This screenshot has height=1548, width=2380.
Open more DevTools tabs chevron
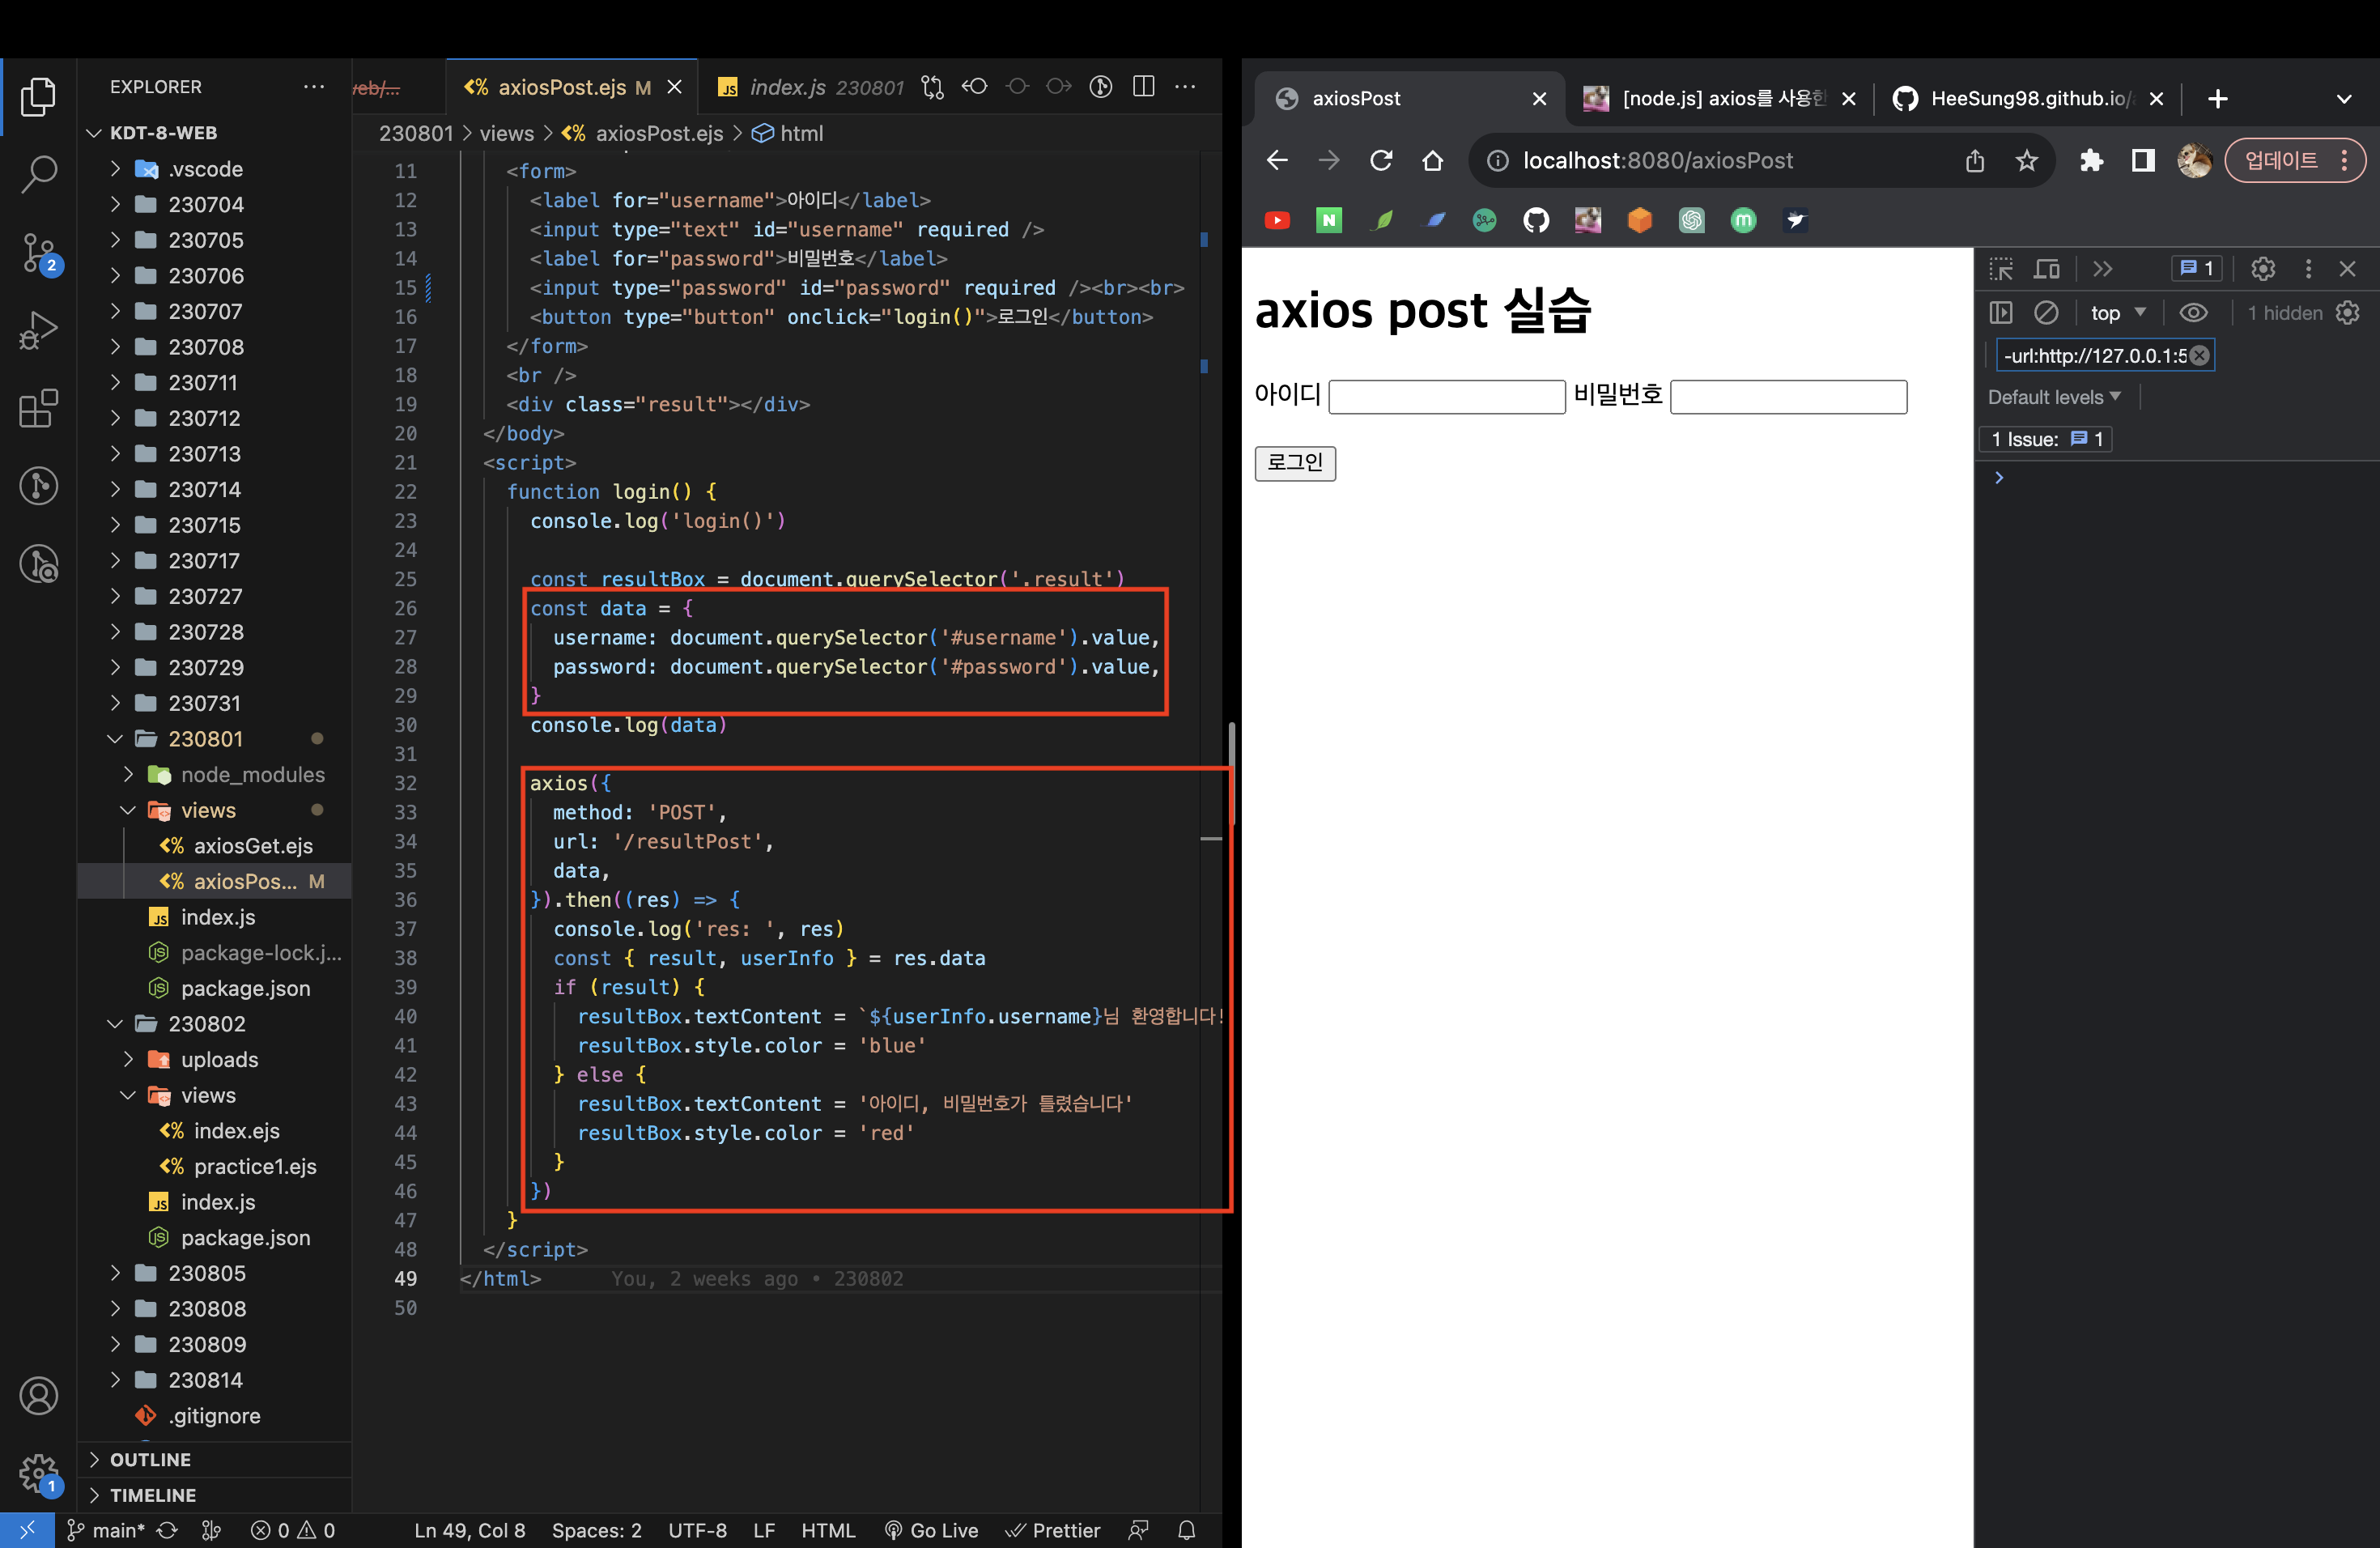(2103, 269)
